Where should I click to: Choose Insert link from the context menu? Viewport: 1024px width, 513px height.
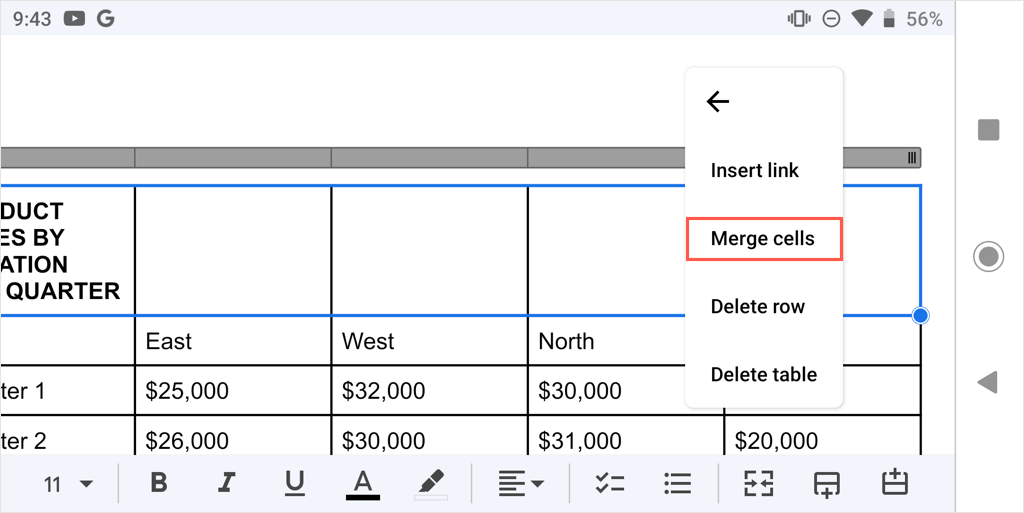(x=755, y=170)
